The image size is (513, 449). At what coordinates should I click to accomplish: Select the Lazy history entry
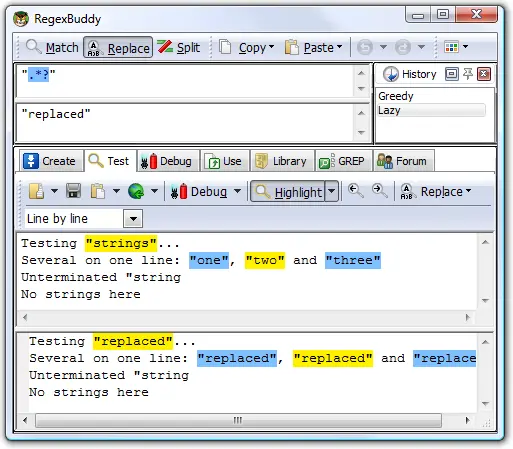click(432, 110)
